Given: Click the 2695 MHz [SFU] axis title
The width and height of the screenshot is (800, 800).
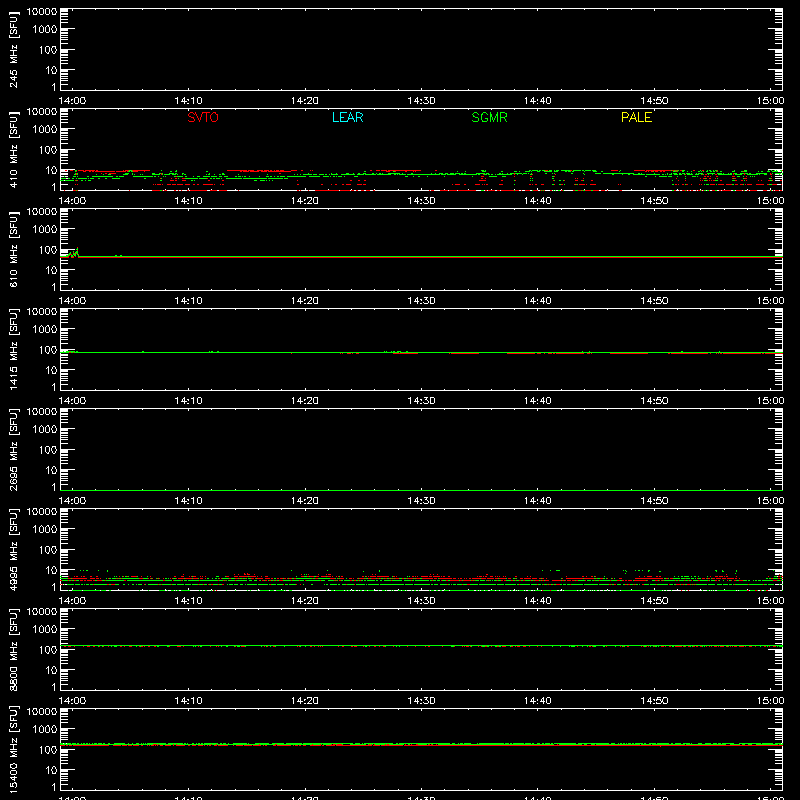Looking at the screenshot, I should click(13, 449).
